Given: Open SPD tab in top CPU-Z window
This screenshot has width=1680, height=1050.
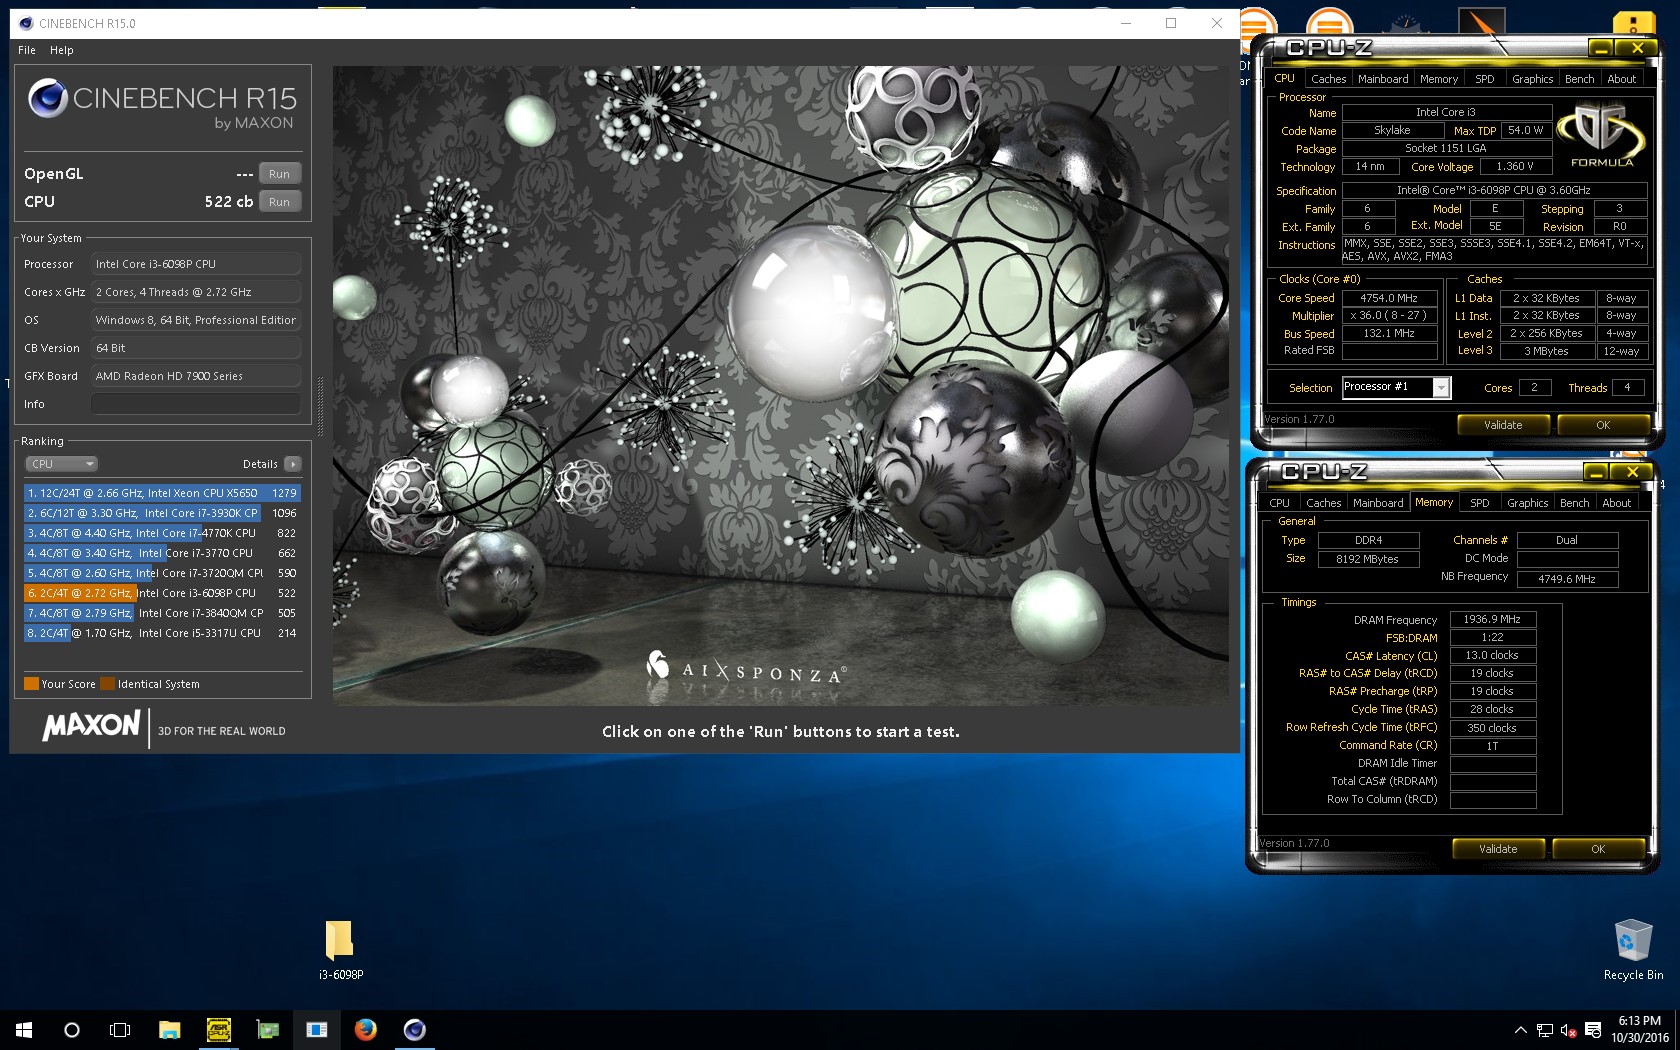Looking at the screenshot, I should [x=1485, y=79].
